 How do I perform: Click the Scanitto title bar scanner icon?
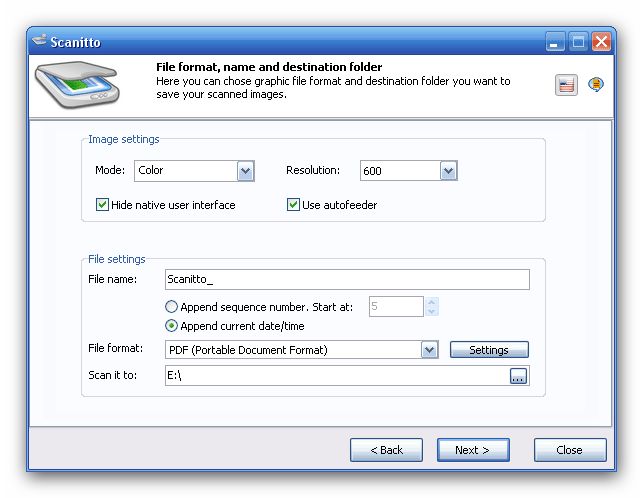39,41
